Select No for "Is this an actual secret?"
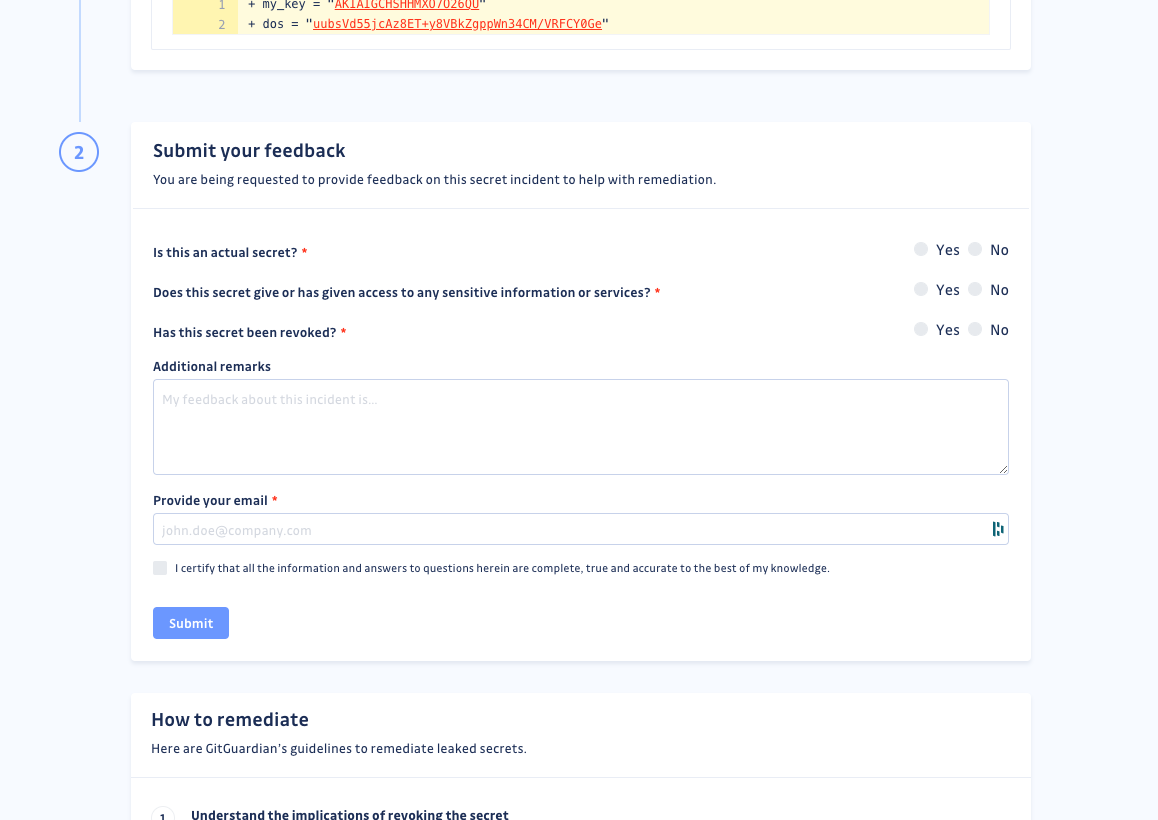 coord(975,250)
